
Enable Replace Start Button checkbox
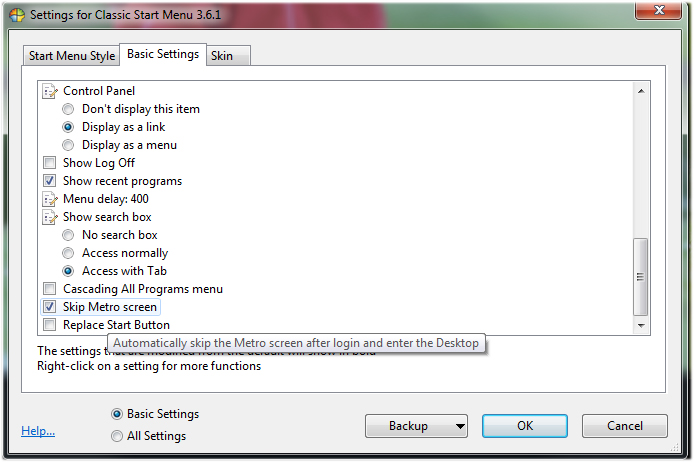coord(50,325)
